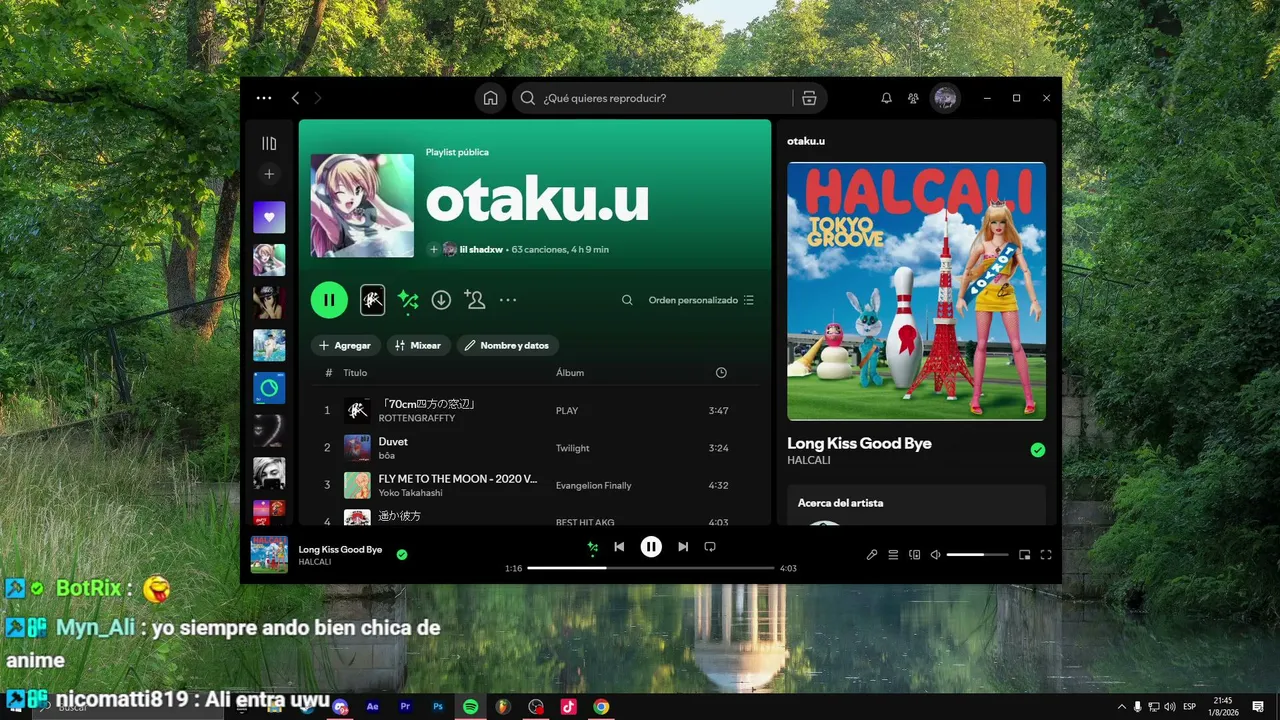Toggle Smart Shuffle in the player bar
Image resolution: width=1280 pixels, height=720 pixels.
coord(592,547)
